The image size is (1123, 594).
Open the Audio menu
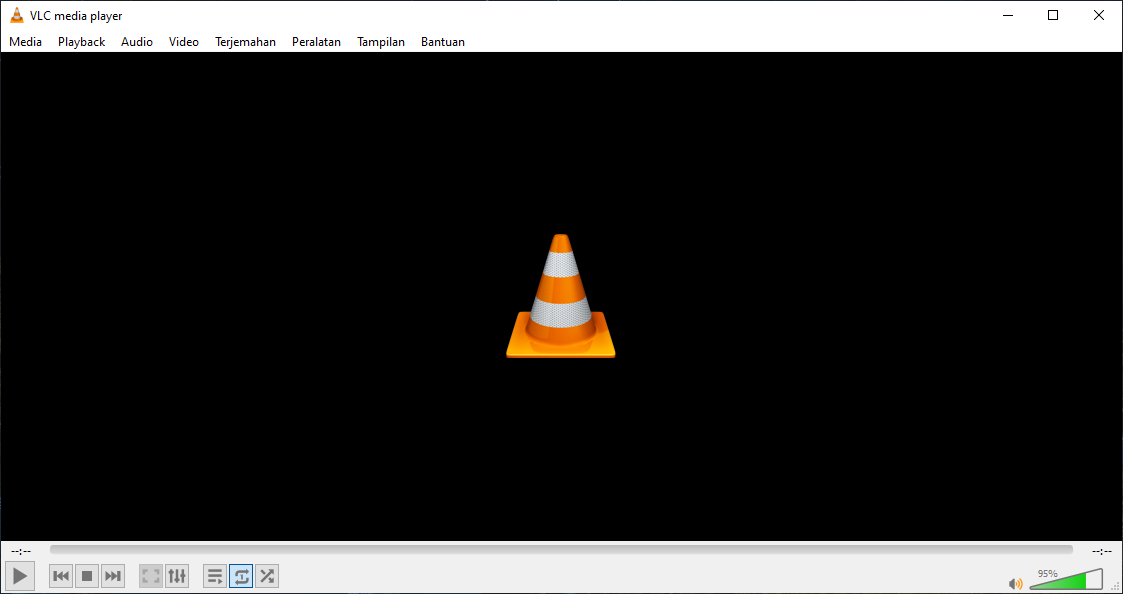point(136,41)
